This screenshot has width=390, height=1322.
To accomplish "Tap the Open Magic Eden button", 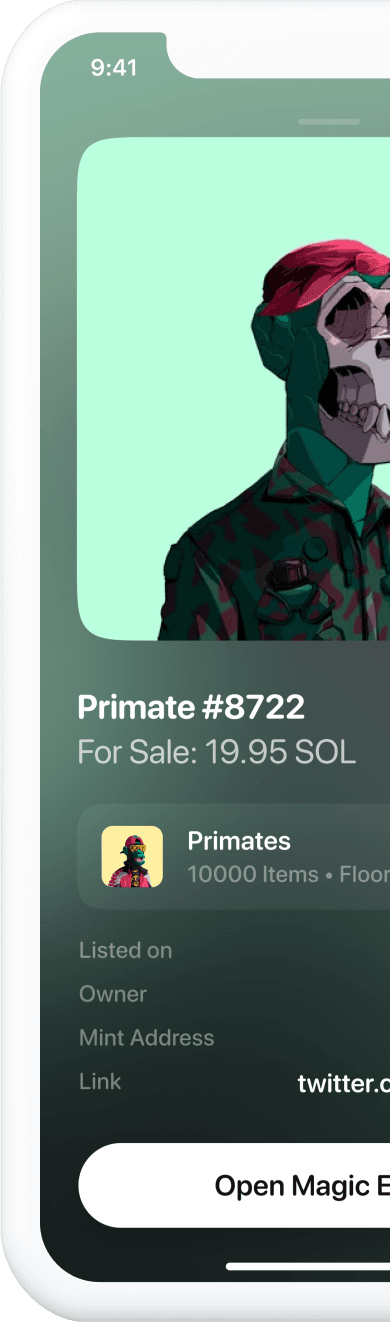I will click(234, 1185).
